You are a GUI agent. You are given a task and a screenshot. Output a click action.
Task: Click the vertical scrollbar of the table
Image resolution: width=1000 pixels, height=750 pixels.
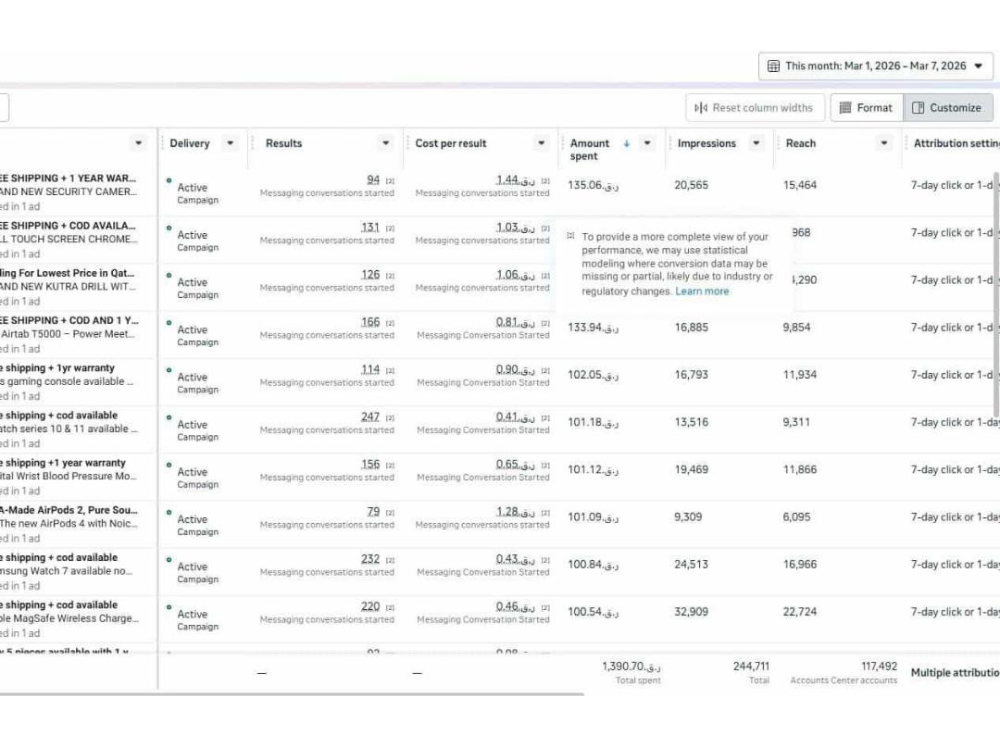[x=996, y=293]
